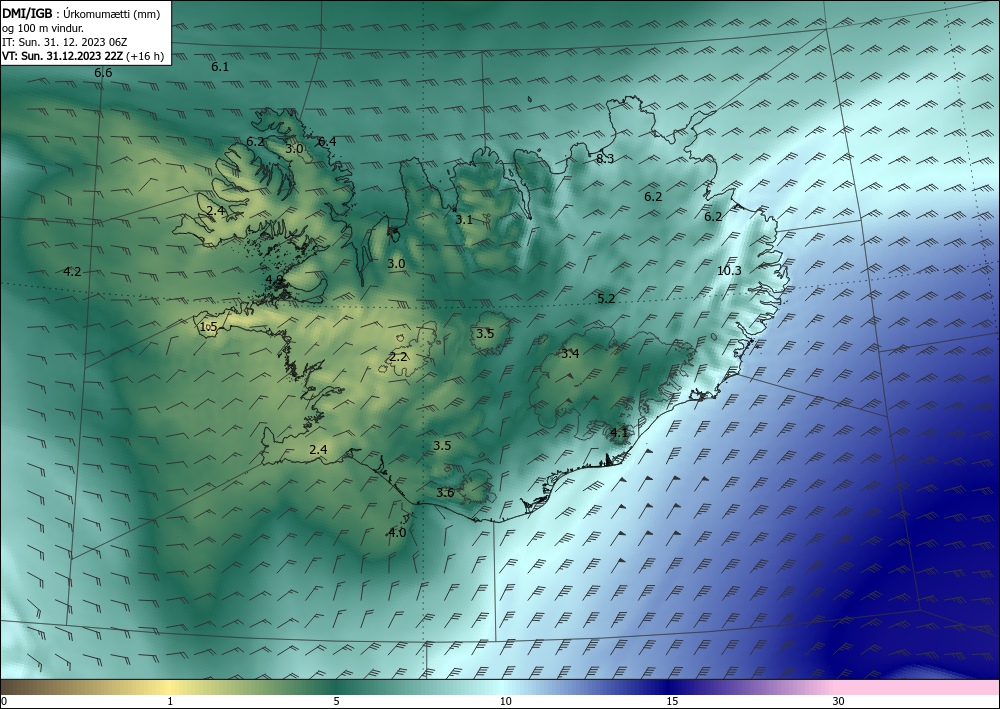Click the 6.1 value label
This screenshot has height=709, width=1000.
220,66
